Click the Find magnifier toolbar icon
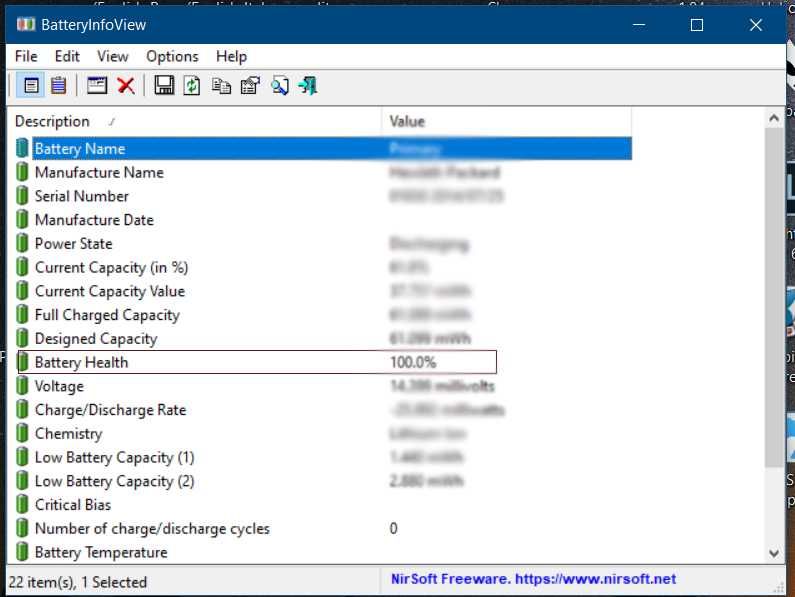This screenshot has height=597, width=795. coord(279,86)
